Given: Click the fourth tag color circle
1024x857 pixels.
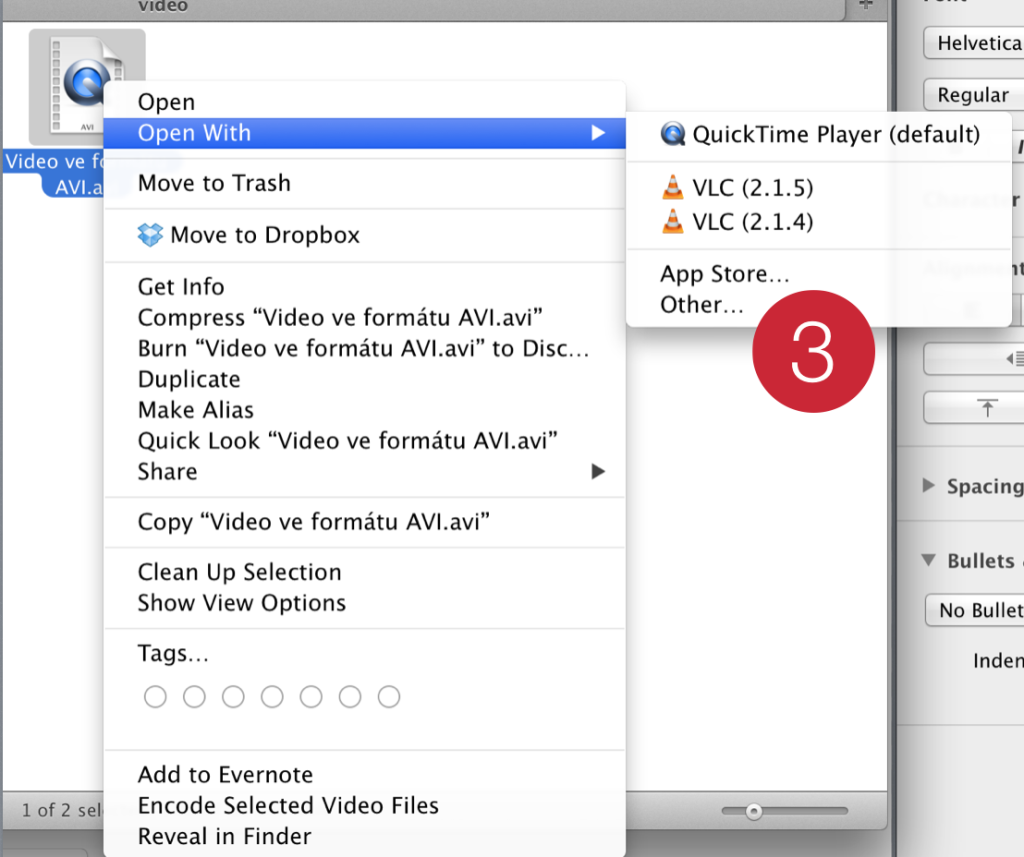Looking at the screenshot, I should pyautogui.click(x=272, y=696).
